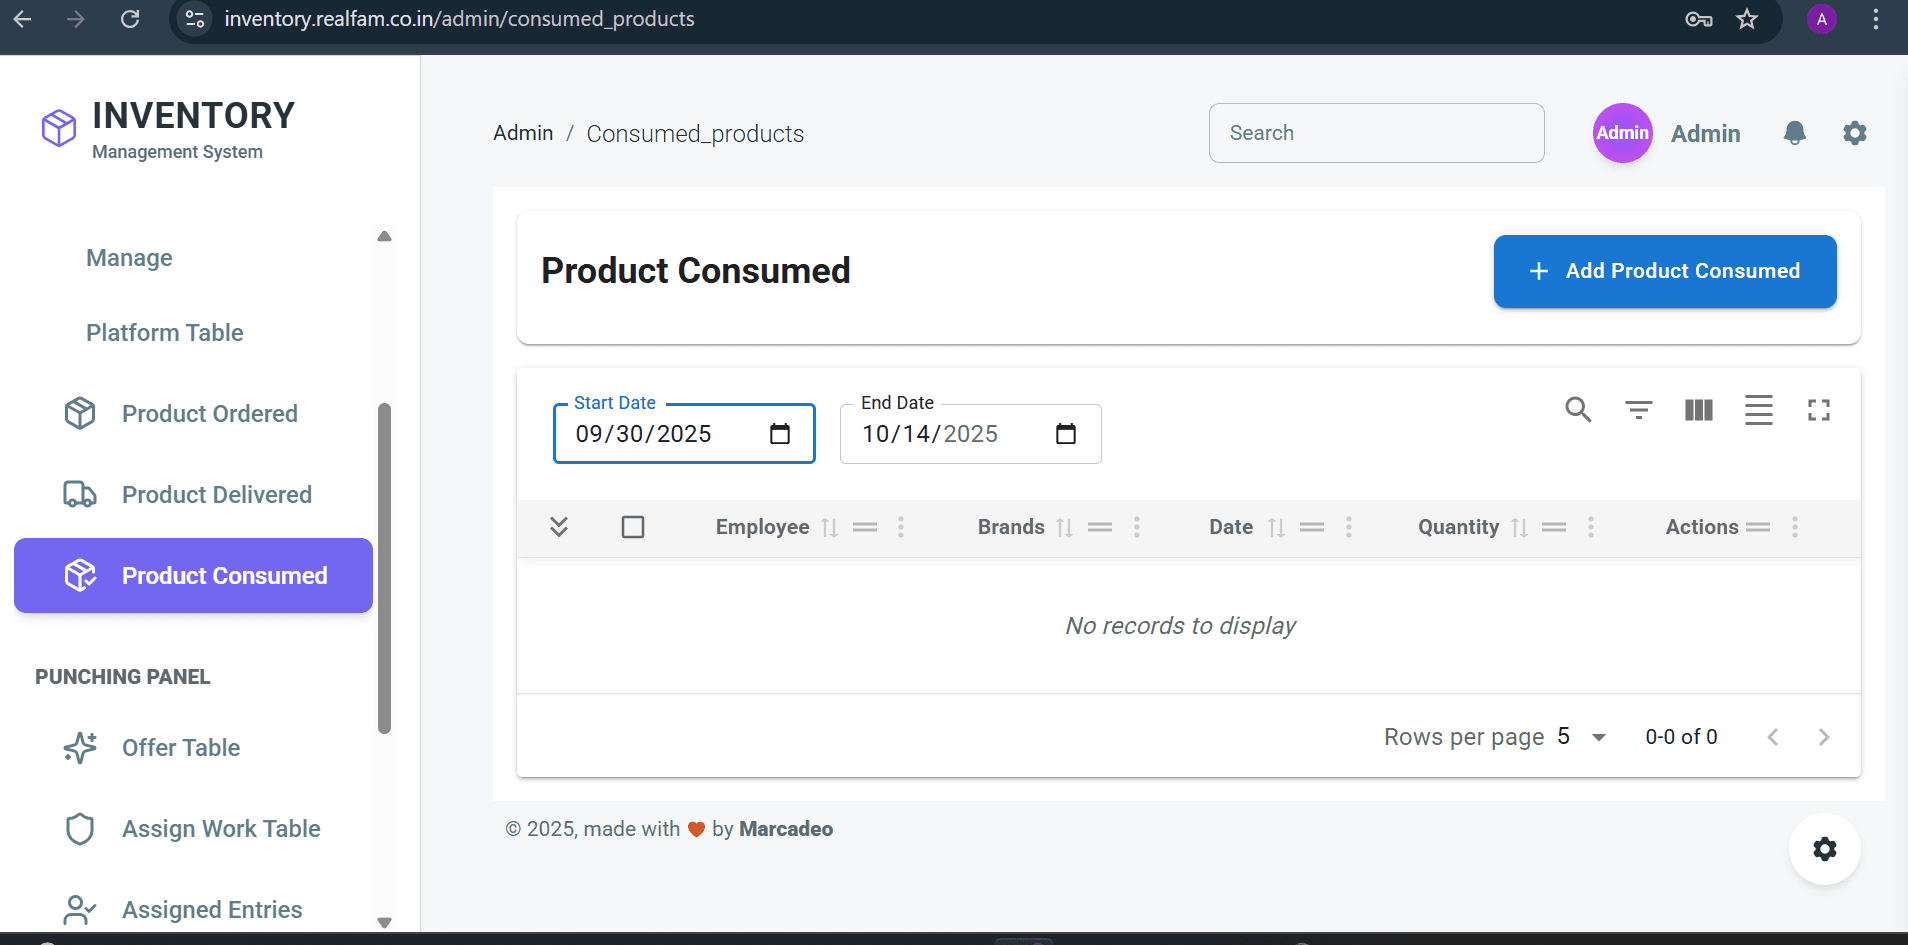Open the Offer Table page

[180, 747]
